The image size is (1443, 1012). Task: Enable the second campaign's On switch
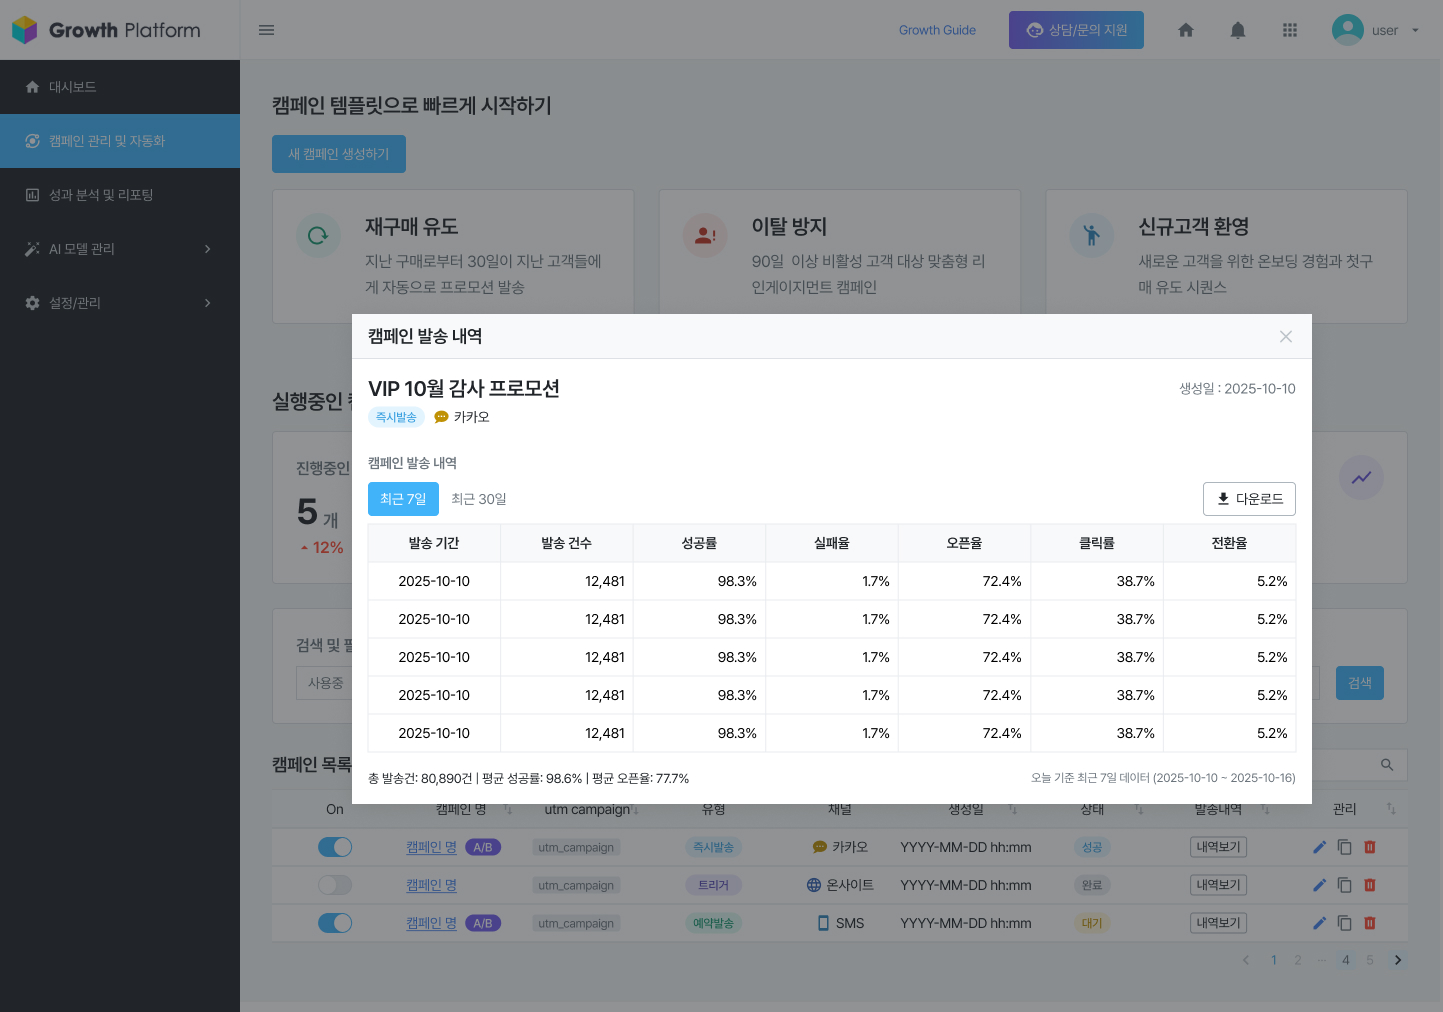(335, 884)
